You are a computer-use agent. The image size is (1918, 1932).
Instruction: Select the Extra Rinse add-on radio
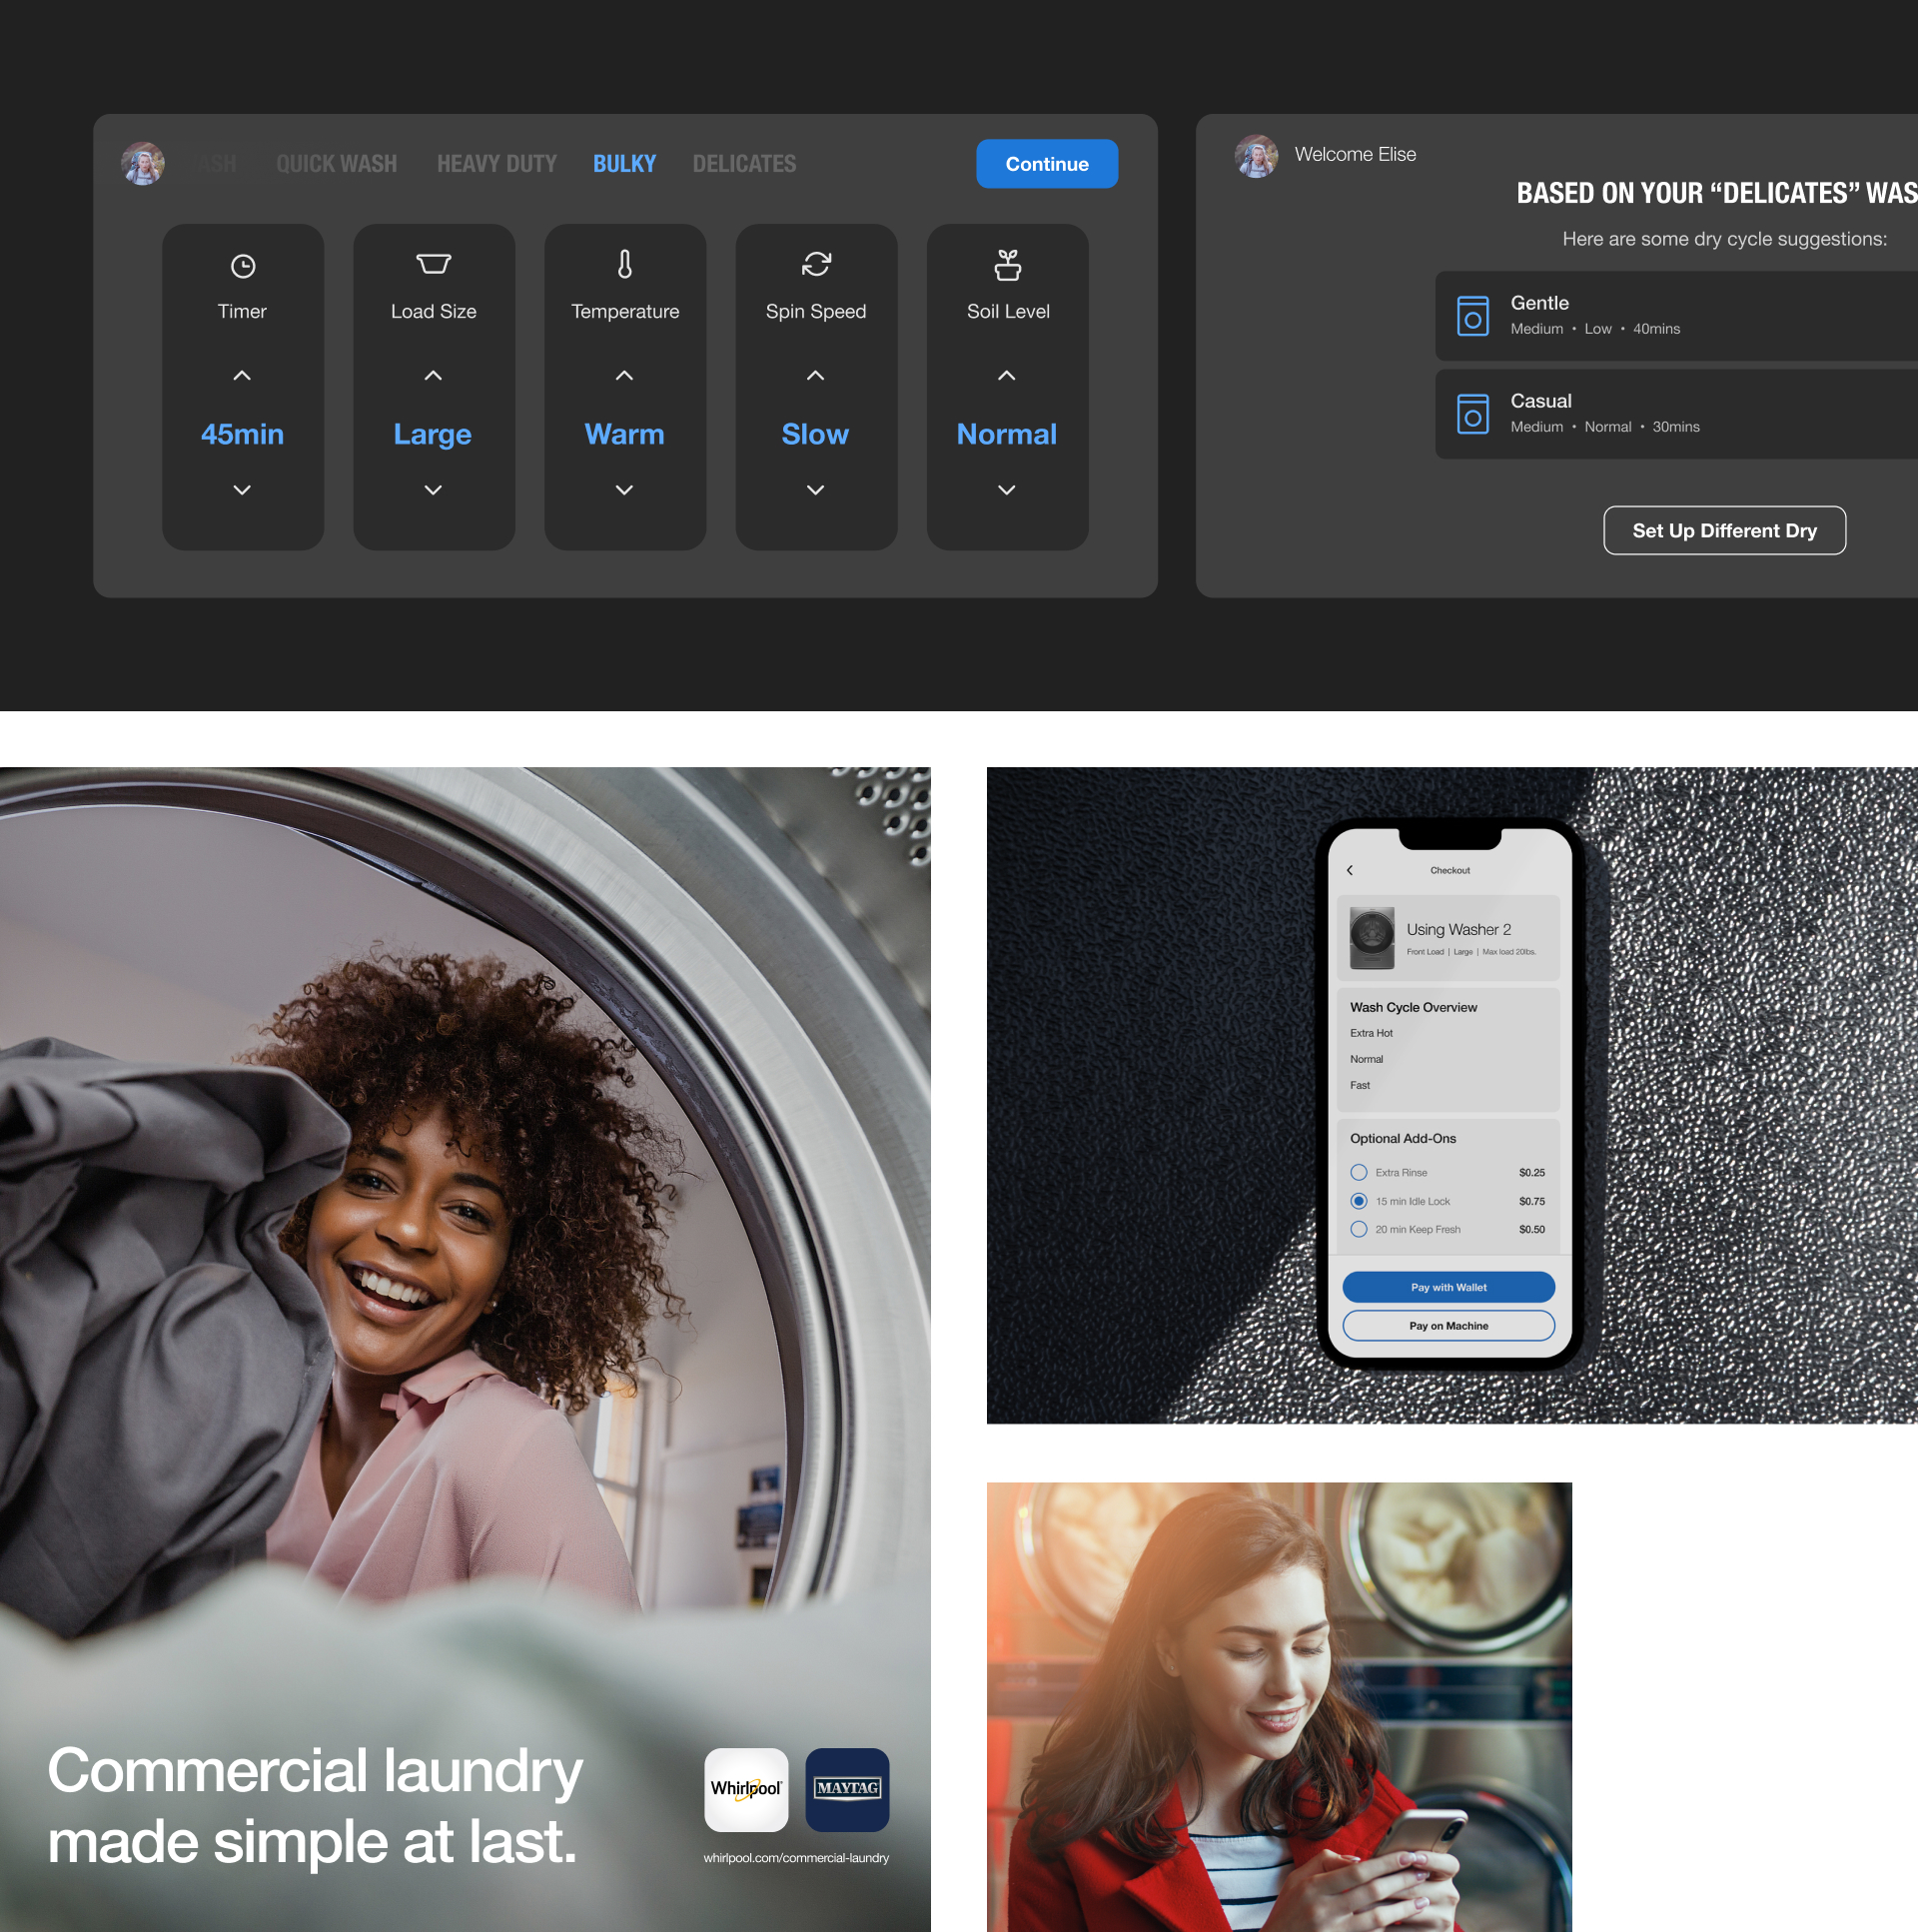(x=1358, y=1172)
